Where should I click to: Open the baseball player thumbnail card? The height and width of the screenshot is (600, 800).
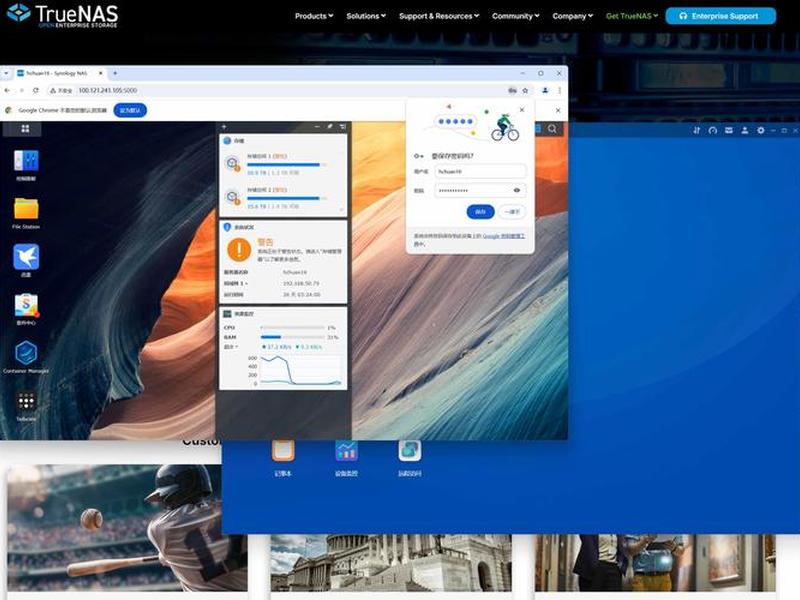(127, 528)
